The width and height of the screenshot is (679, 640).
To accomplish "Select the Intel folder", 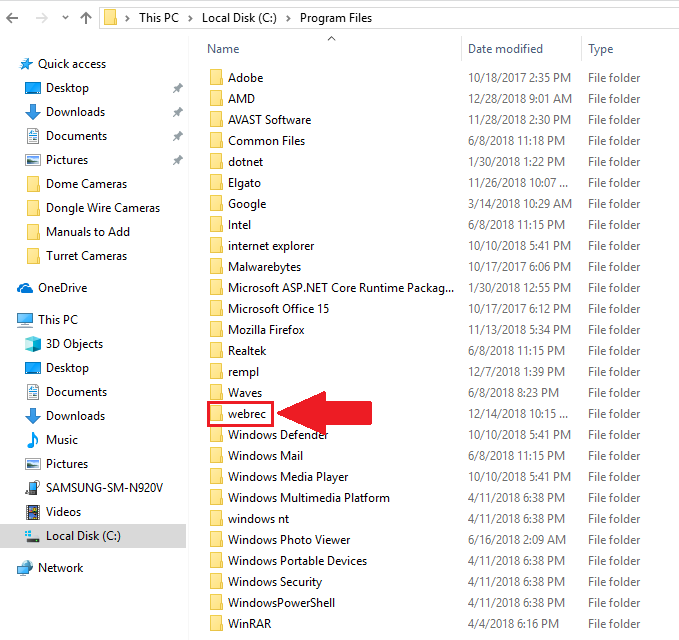I will pos(239,225).
